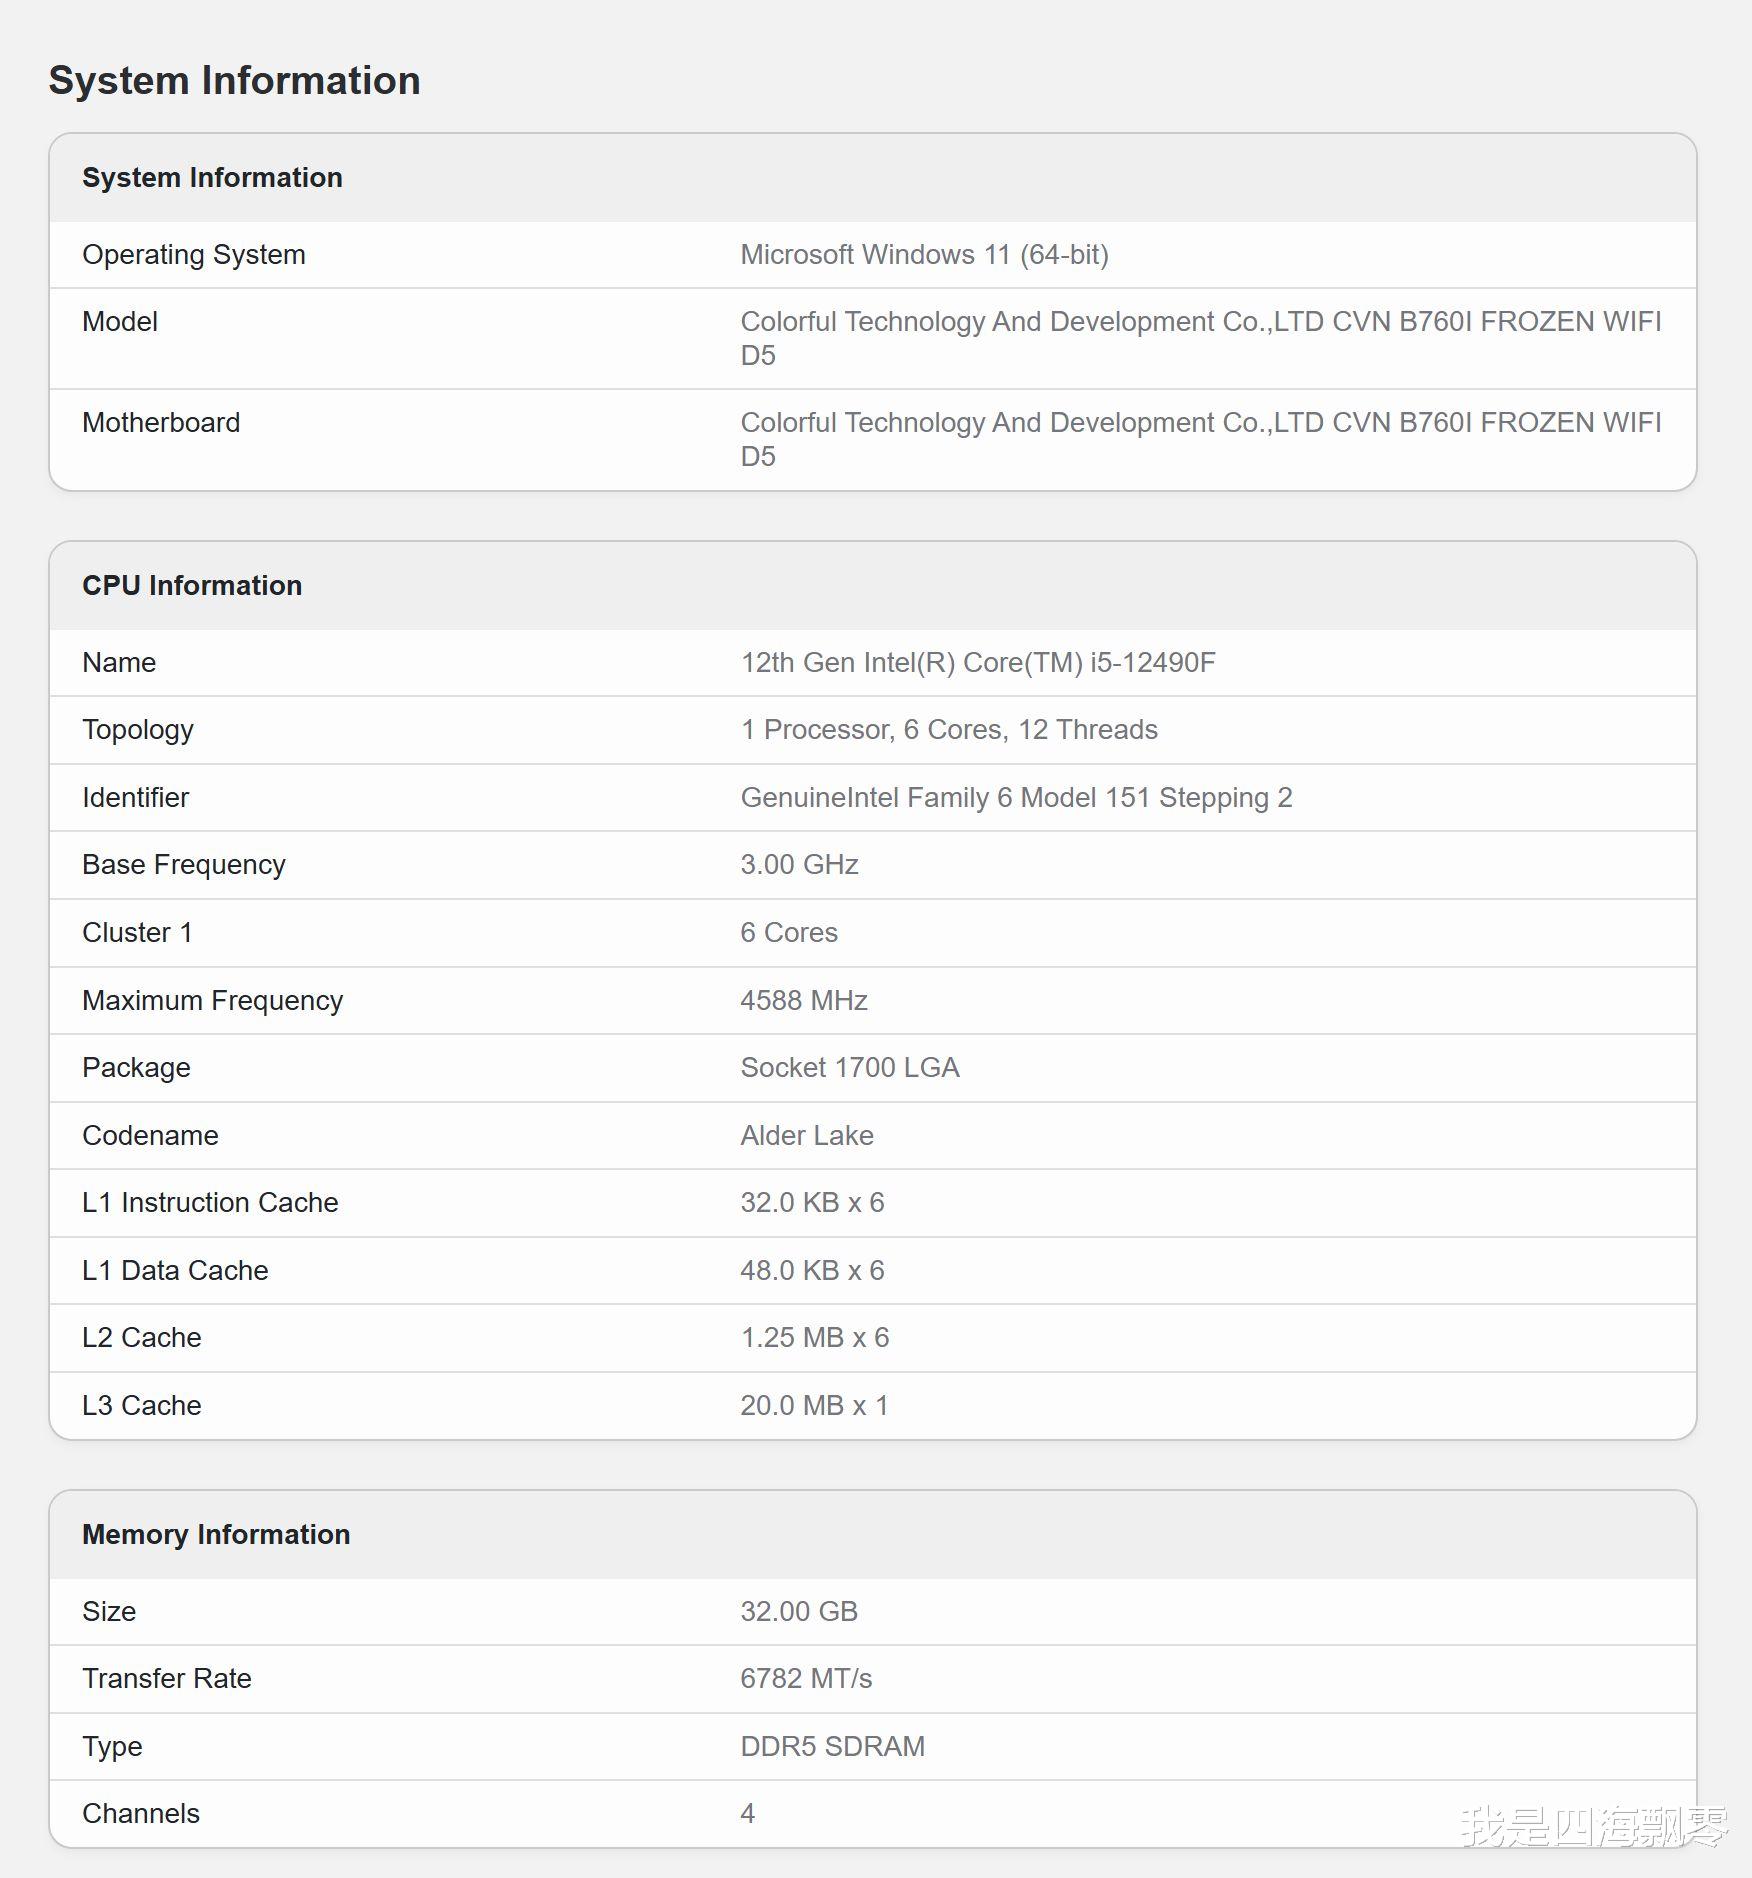
Task: Select the CPU name i5-12490F text
Action: click(977, 663)
